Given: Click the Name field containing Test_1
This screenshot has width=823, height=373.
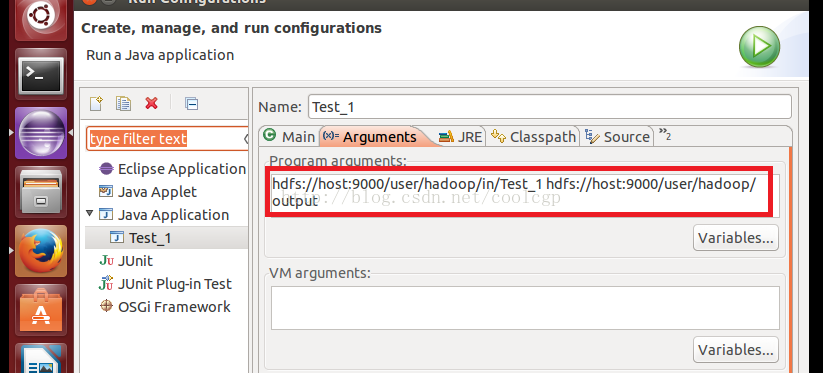Looking at the screenshot, I should 550,107.
